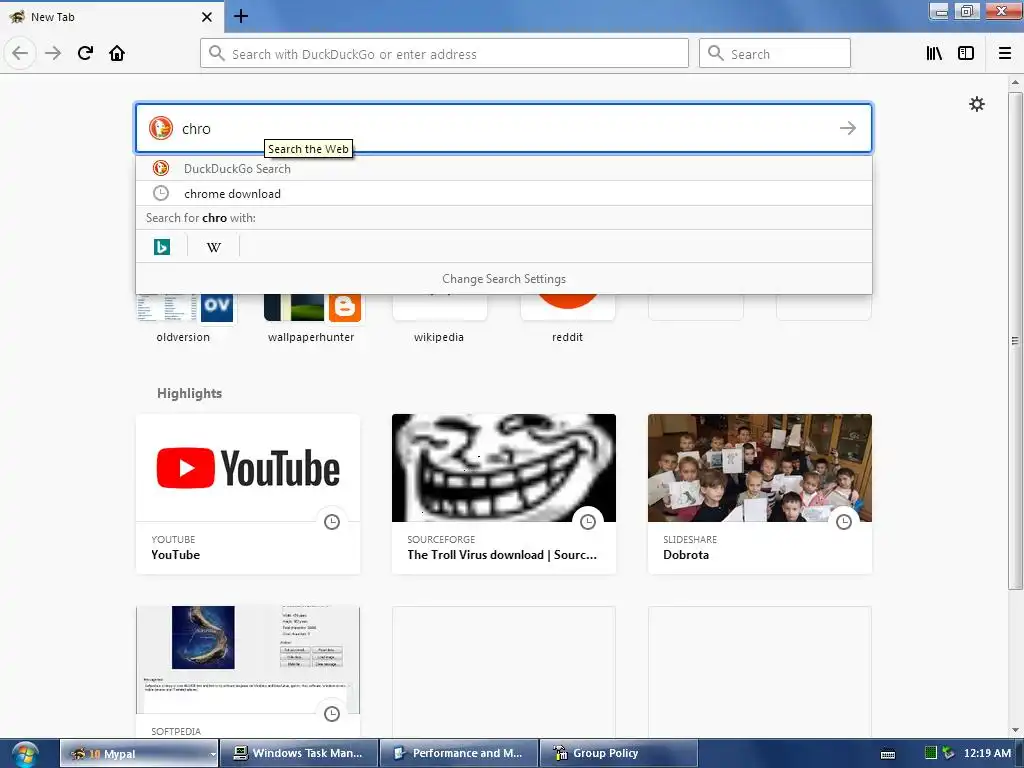Screen dimensions: 1024x768
Task: Click the green tray monitor icon
Action: click(x=931, y=753)
